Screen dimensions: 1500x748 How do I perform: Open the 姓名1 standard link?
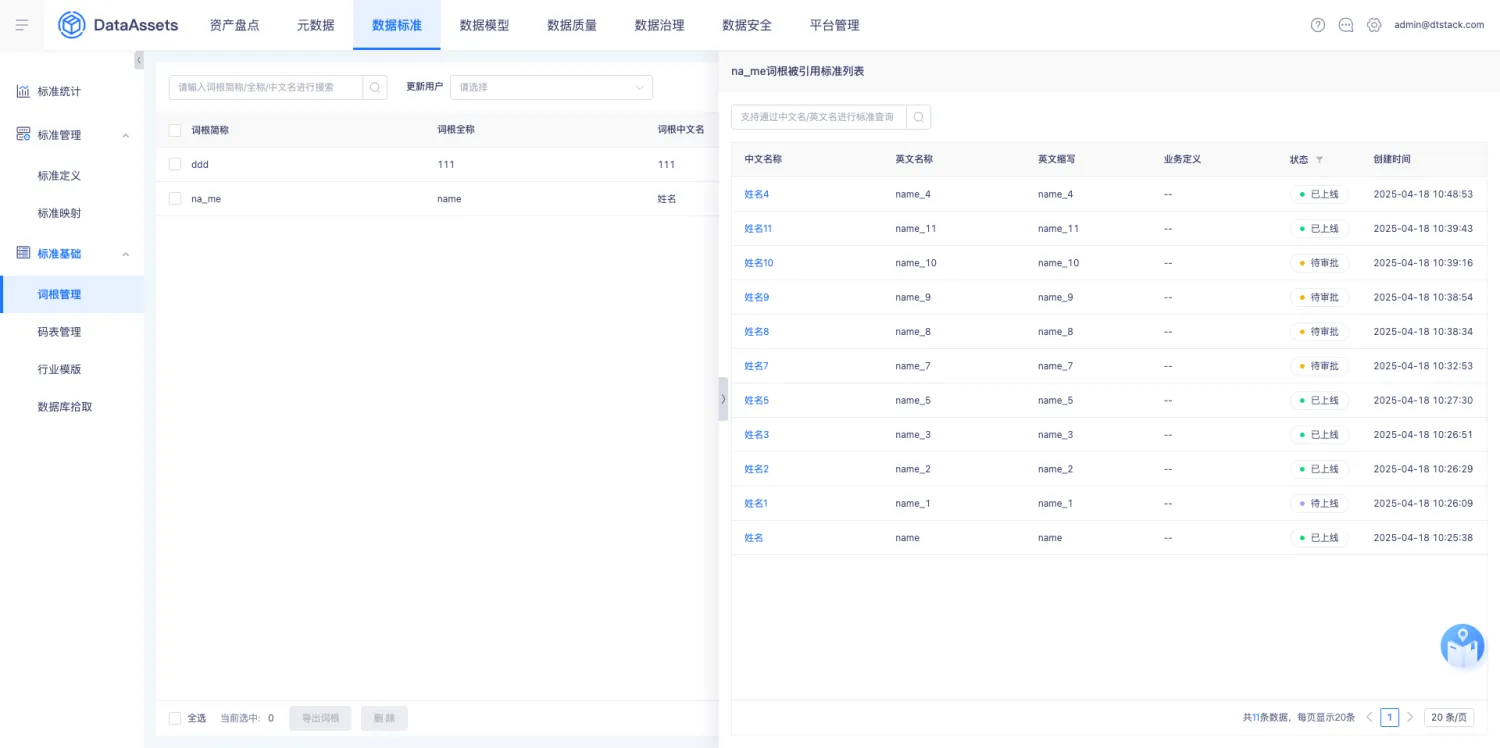coord(756,503)
